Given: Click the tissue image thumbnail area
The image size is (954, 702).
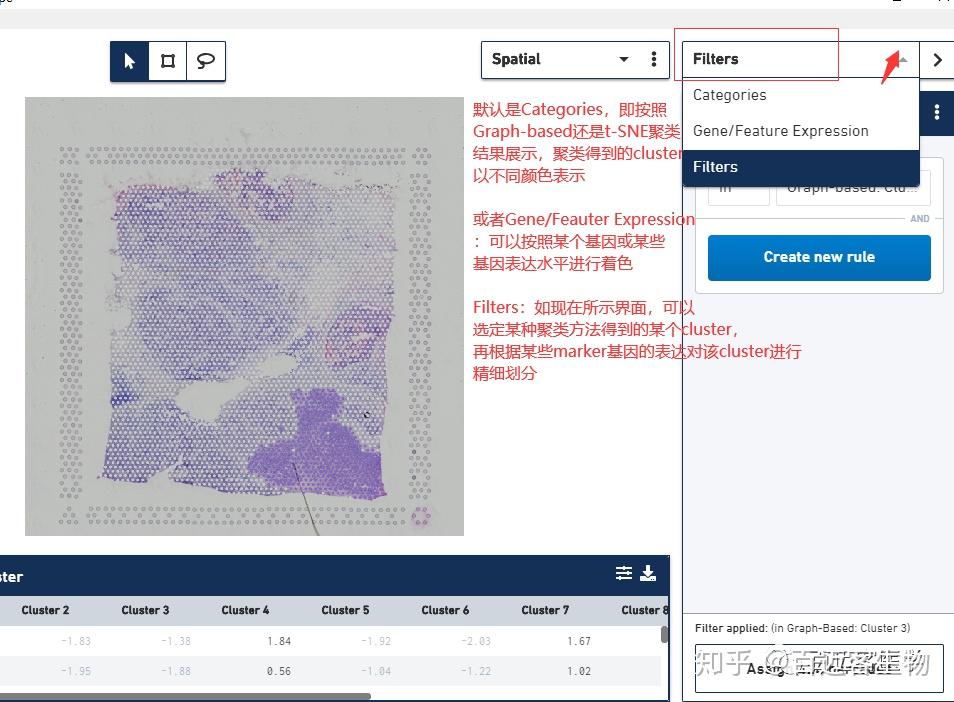Looking at the screenshot, I should click(x=243, y=315).
